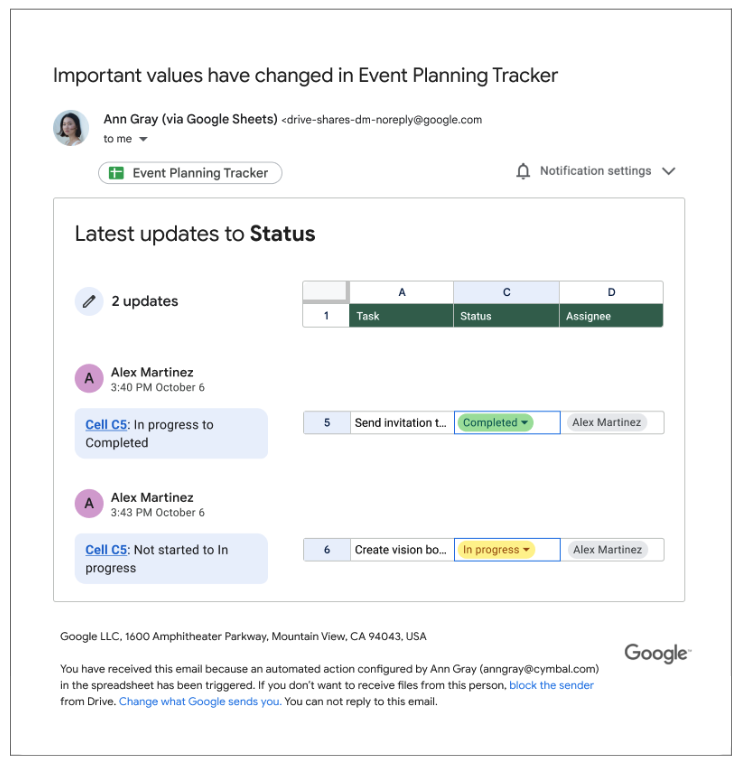Screen dimensions: 741x765
Task: Click the pencil edit icon beside 2 updates
Action: pyautogui.click(x=89, y=301)
